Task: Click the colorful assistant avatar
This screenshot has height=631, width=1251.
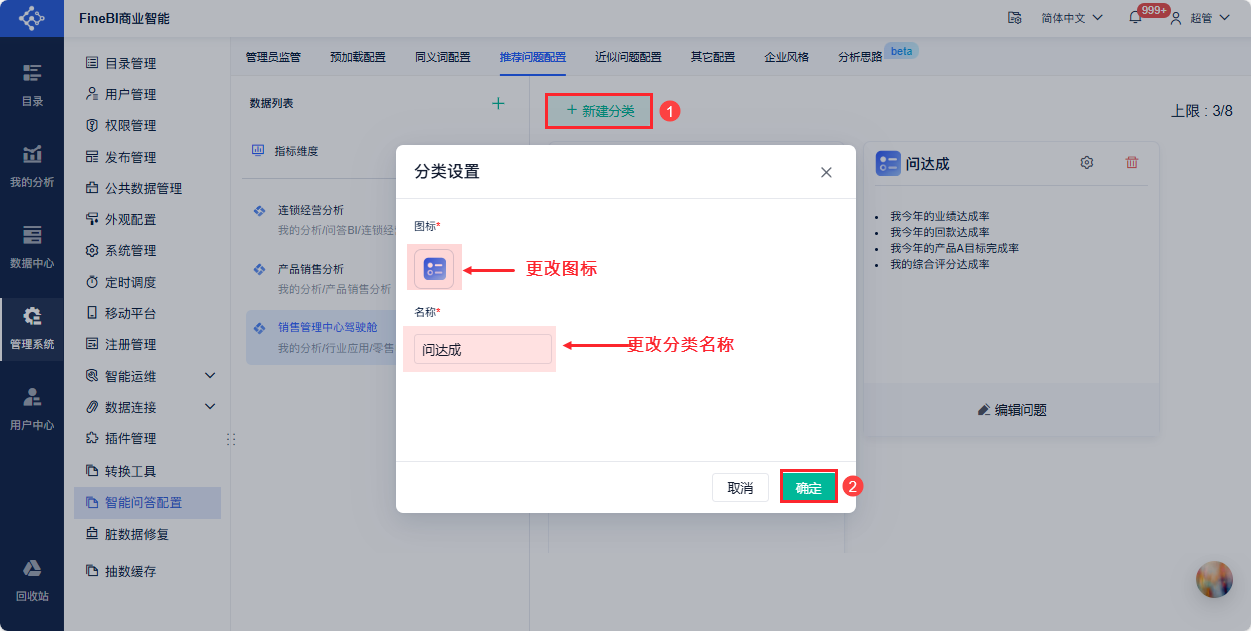Action: tap(1214, 579)
